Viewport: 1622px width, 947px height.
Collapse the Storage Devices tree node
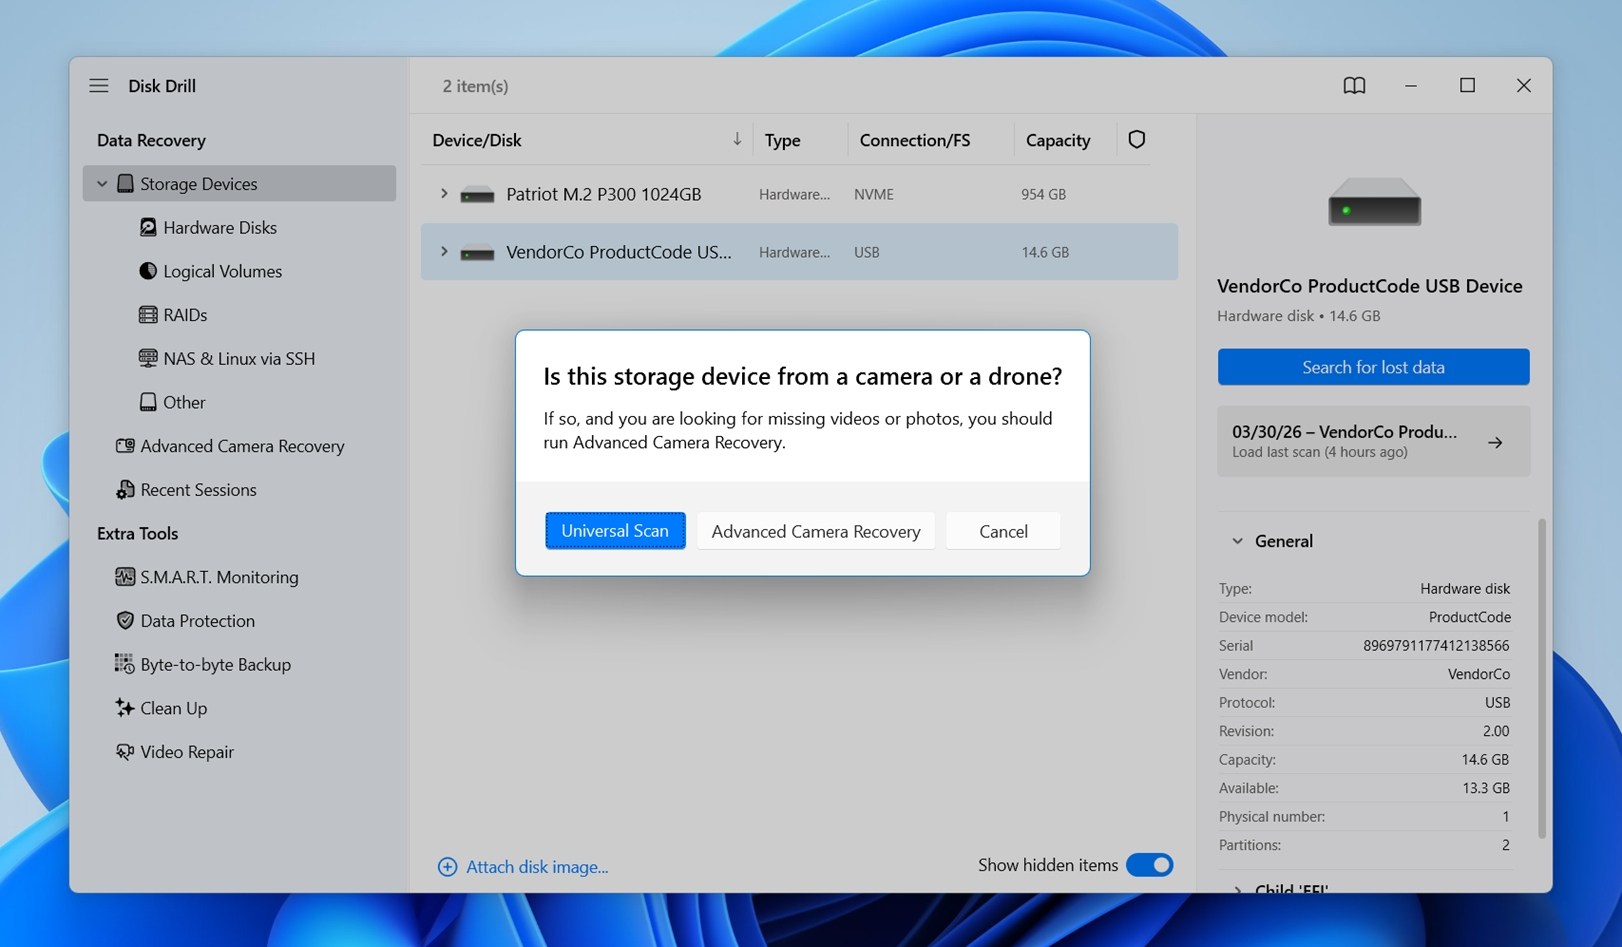click(x=102, y=184)
